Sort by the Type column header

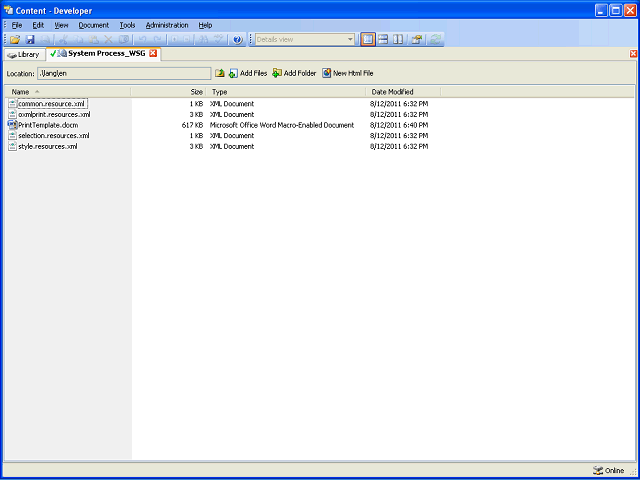pyautogui.click(x=286, y=92)
